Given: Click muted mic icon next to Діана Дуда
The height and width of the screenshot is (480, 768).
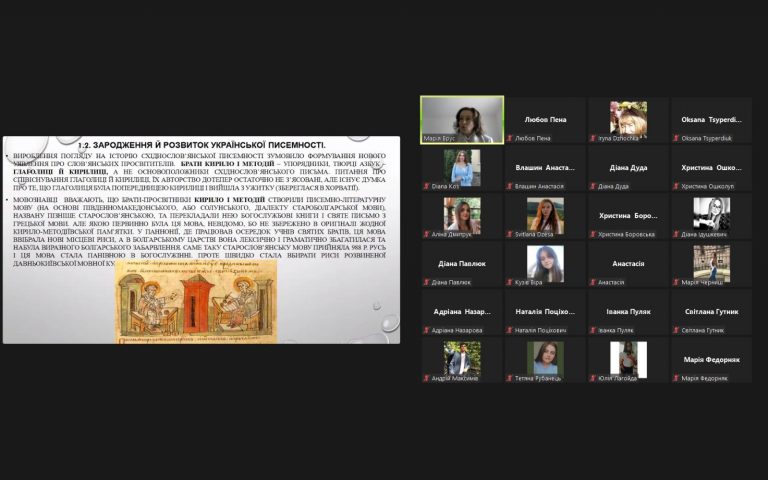Looking at the screenshot, I should [593, 187].
